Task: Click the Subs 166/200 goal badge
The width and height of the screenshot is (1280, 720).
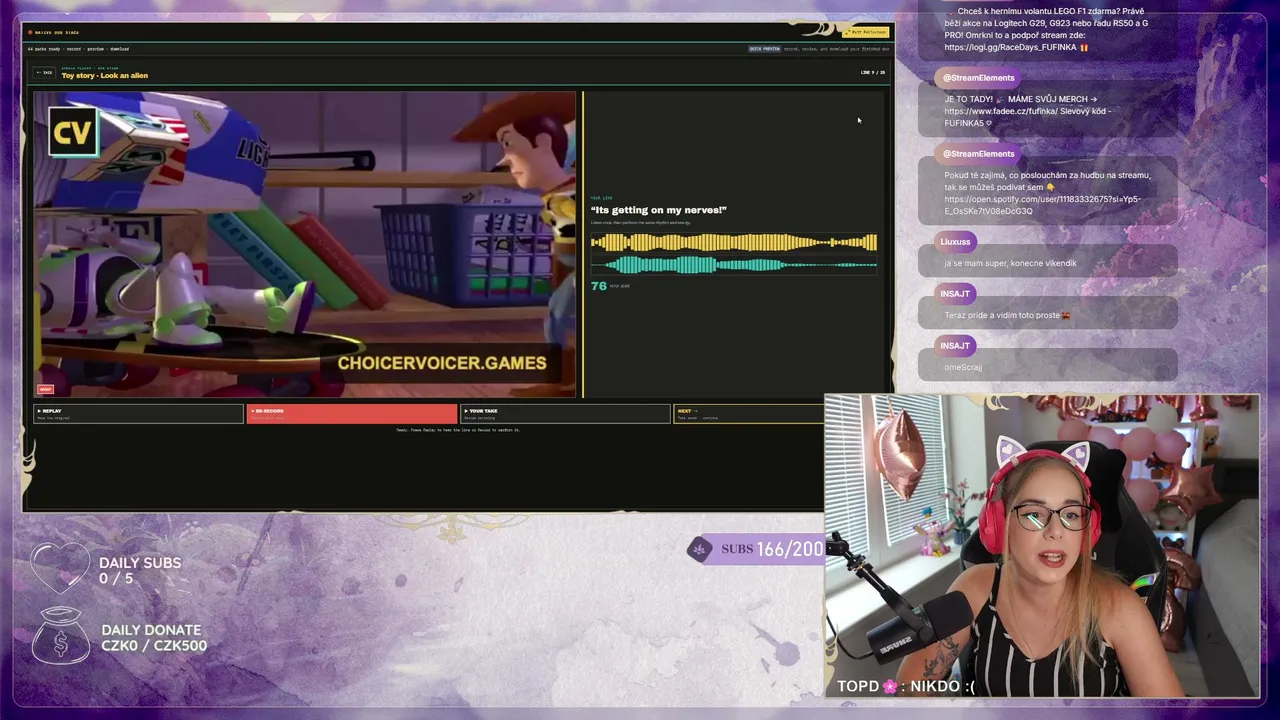Action: pyautogui.click(x=756, y=548)
